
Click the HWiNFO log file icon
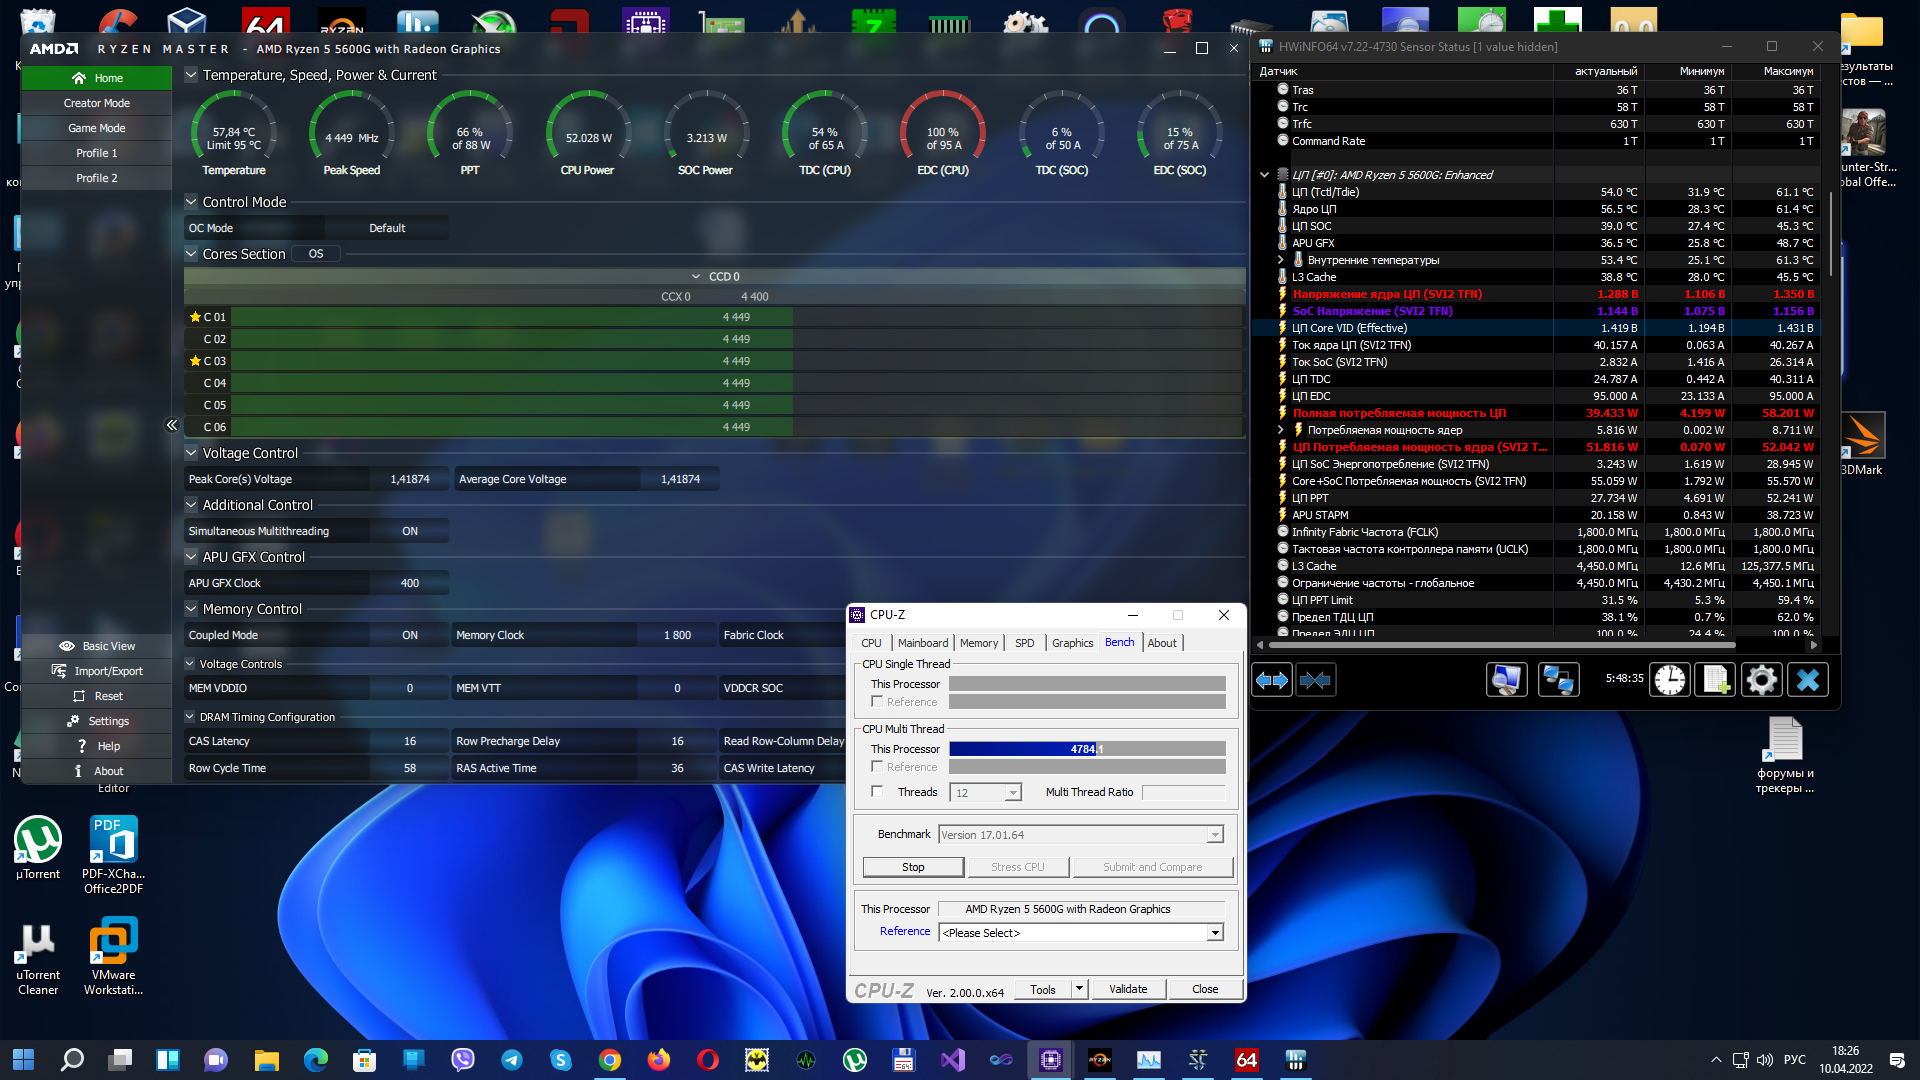1715,680
